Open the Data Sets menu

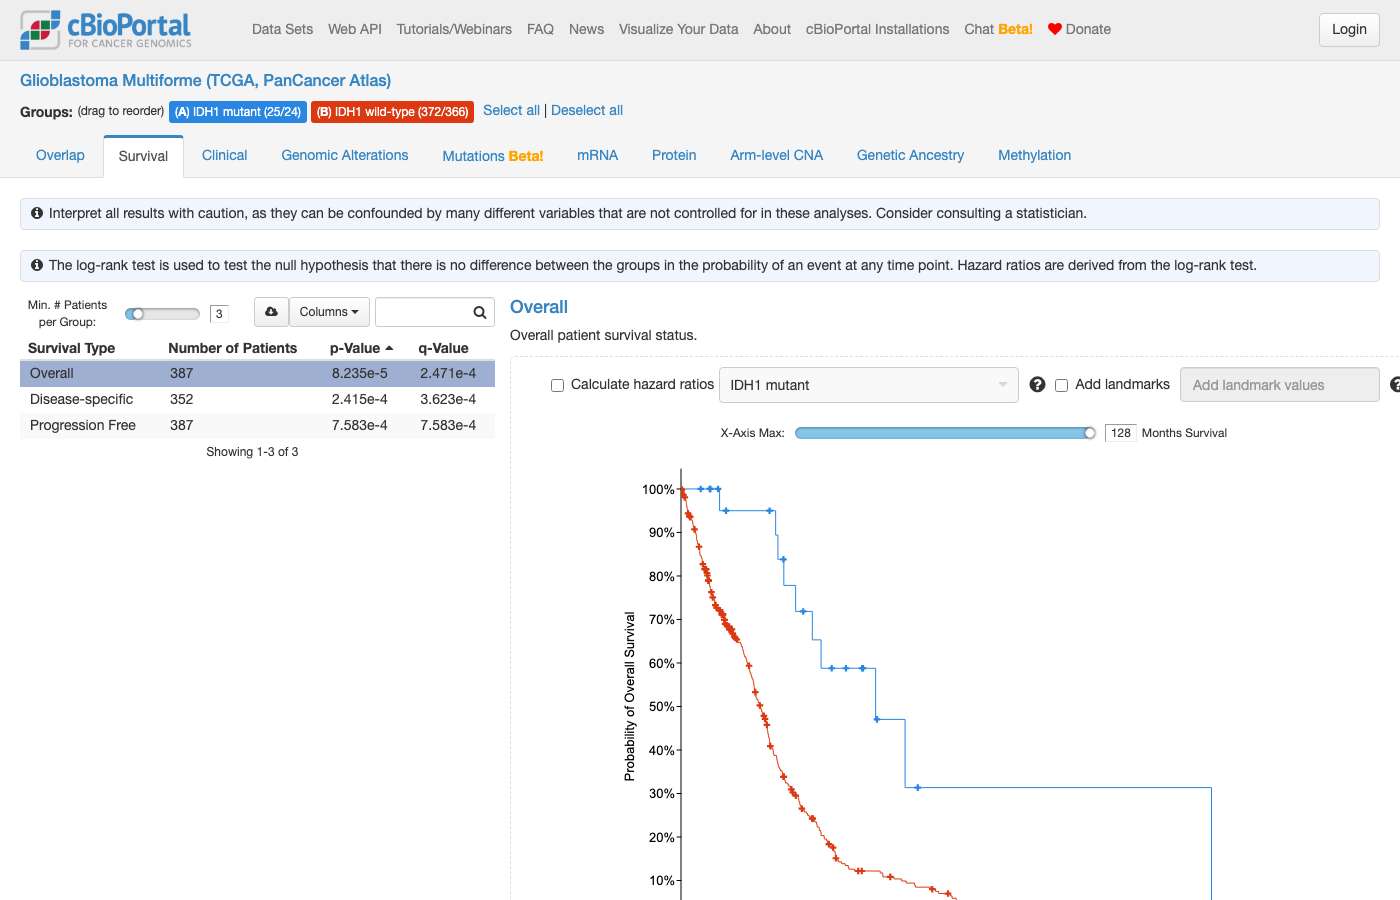pos(283,29)
